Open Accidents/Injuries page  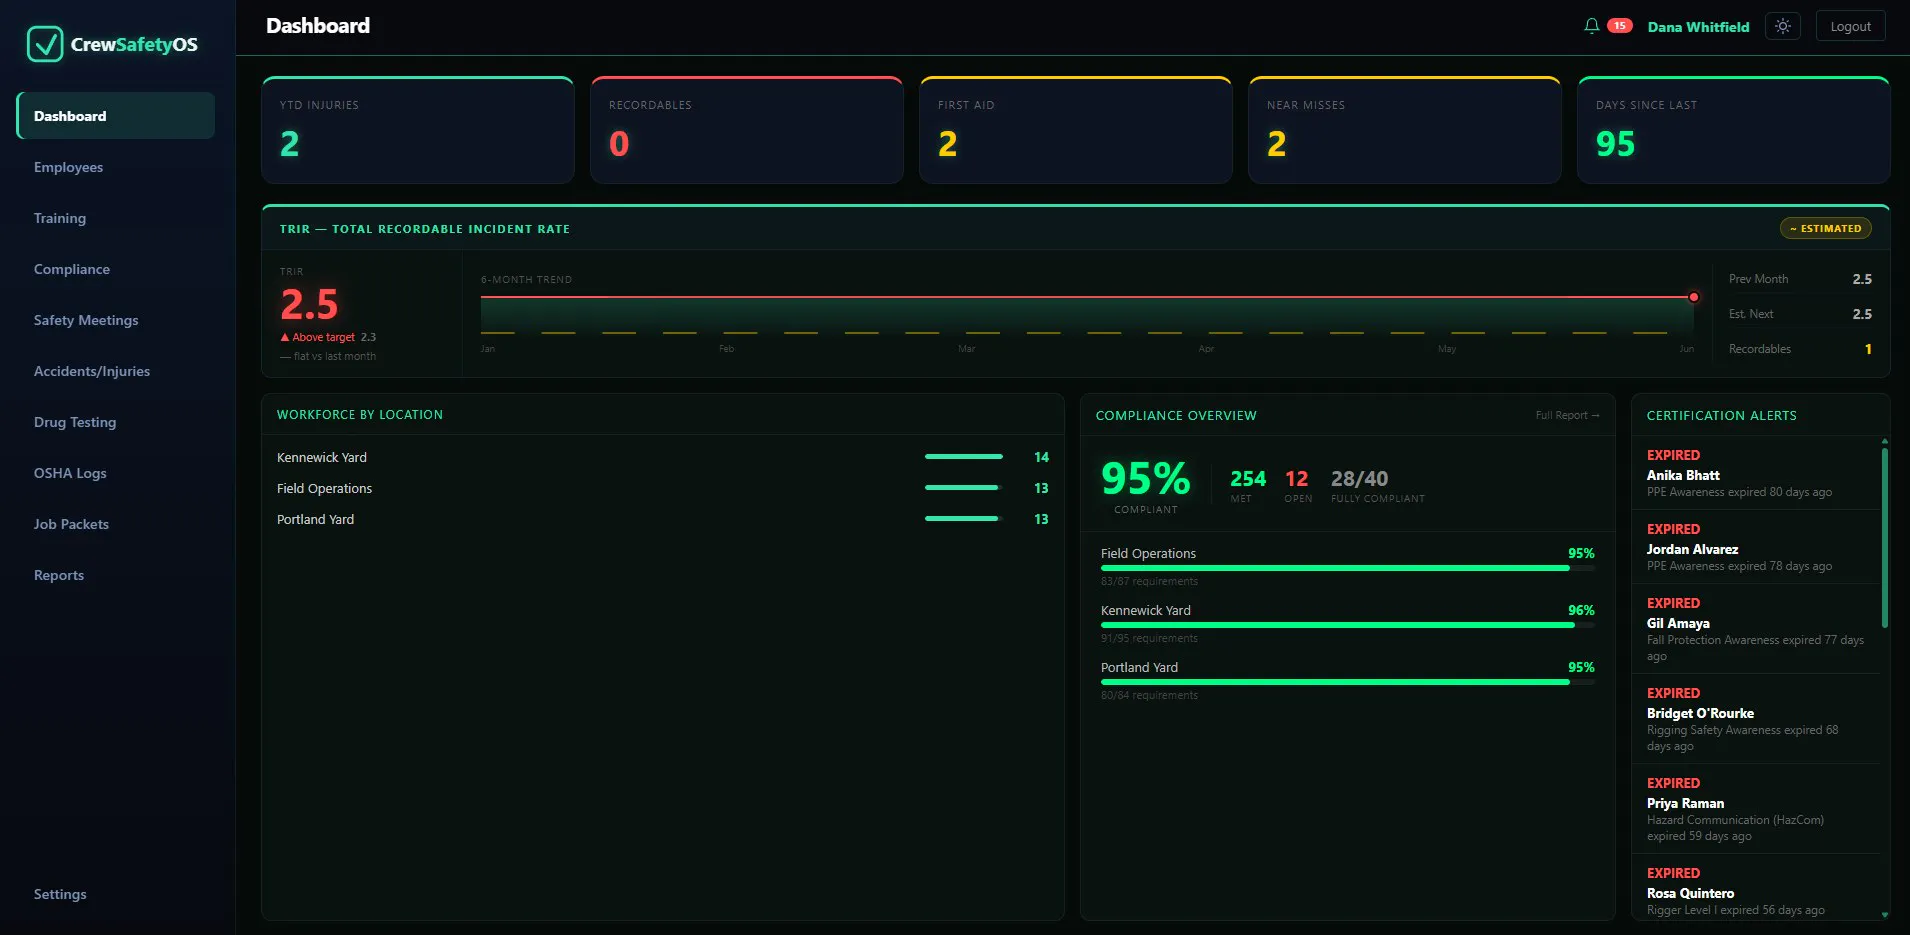116,371
